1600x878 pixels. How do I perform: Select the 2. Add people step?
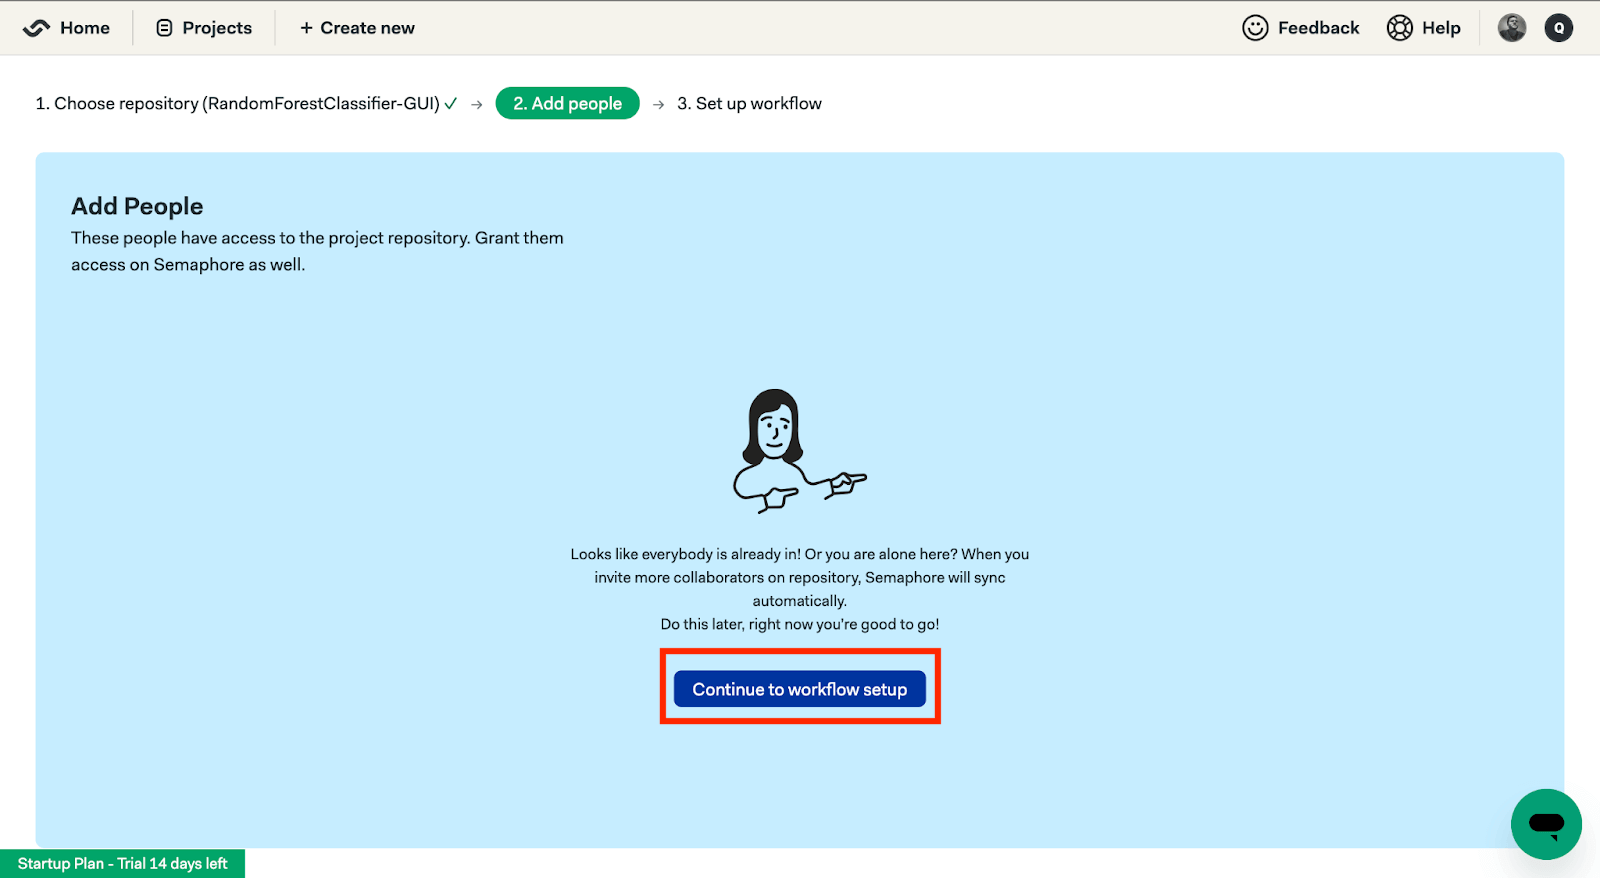(x=567, y=103)
